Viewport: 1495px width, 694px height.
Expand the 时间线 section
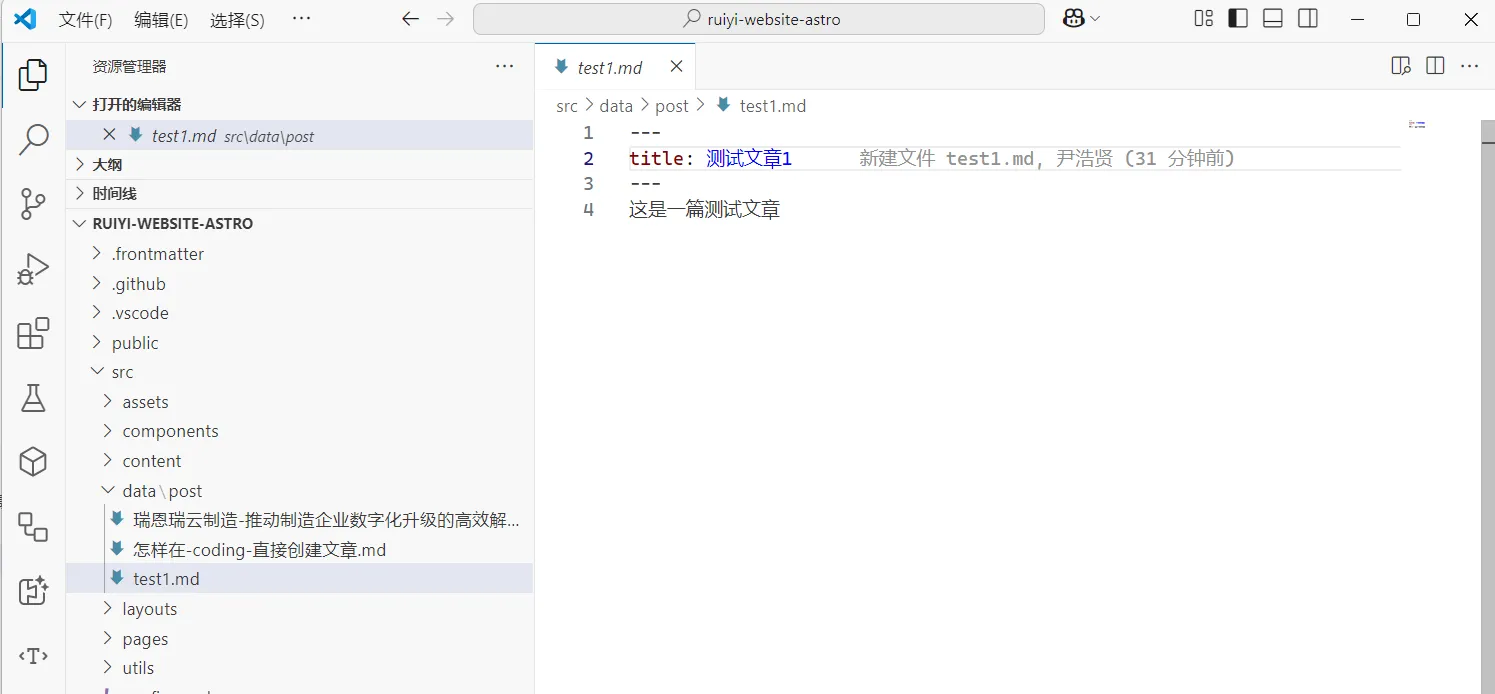300,194
